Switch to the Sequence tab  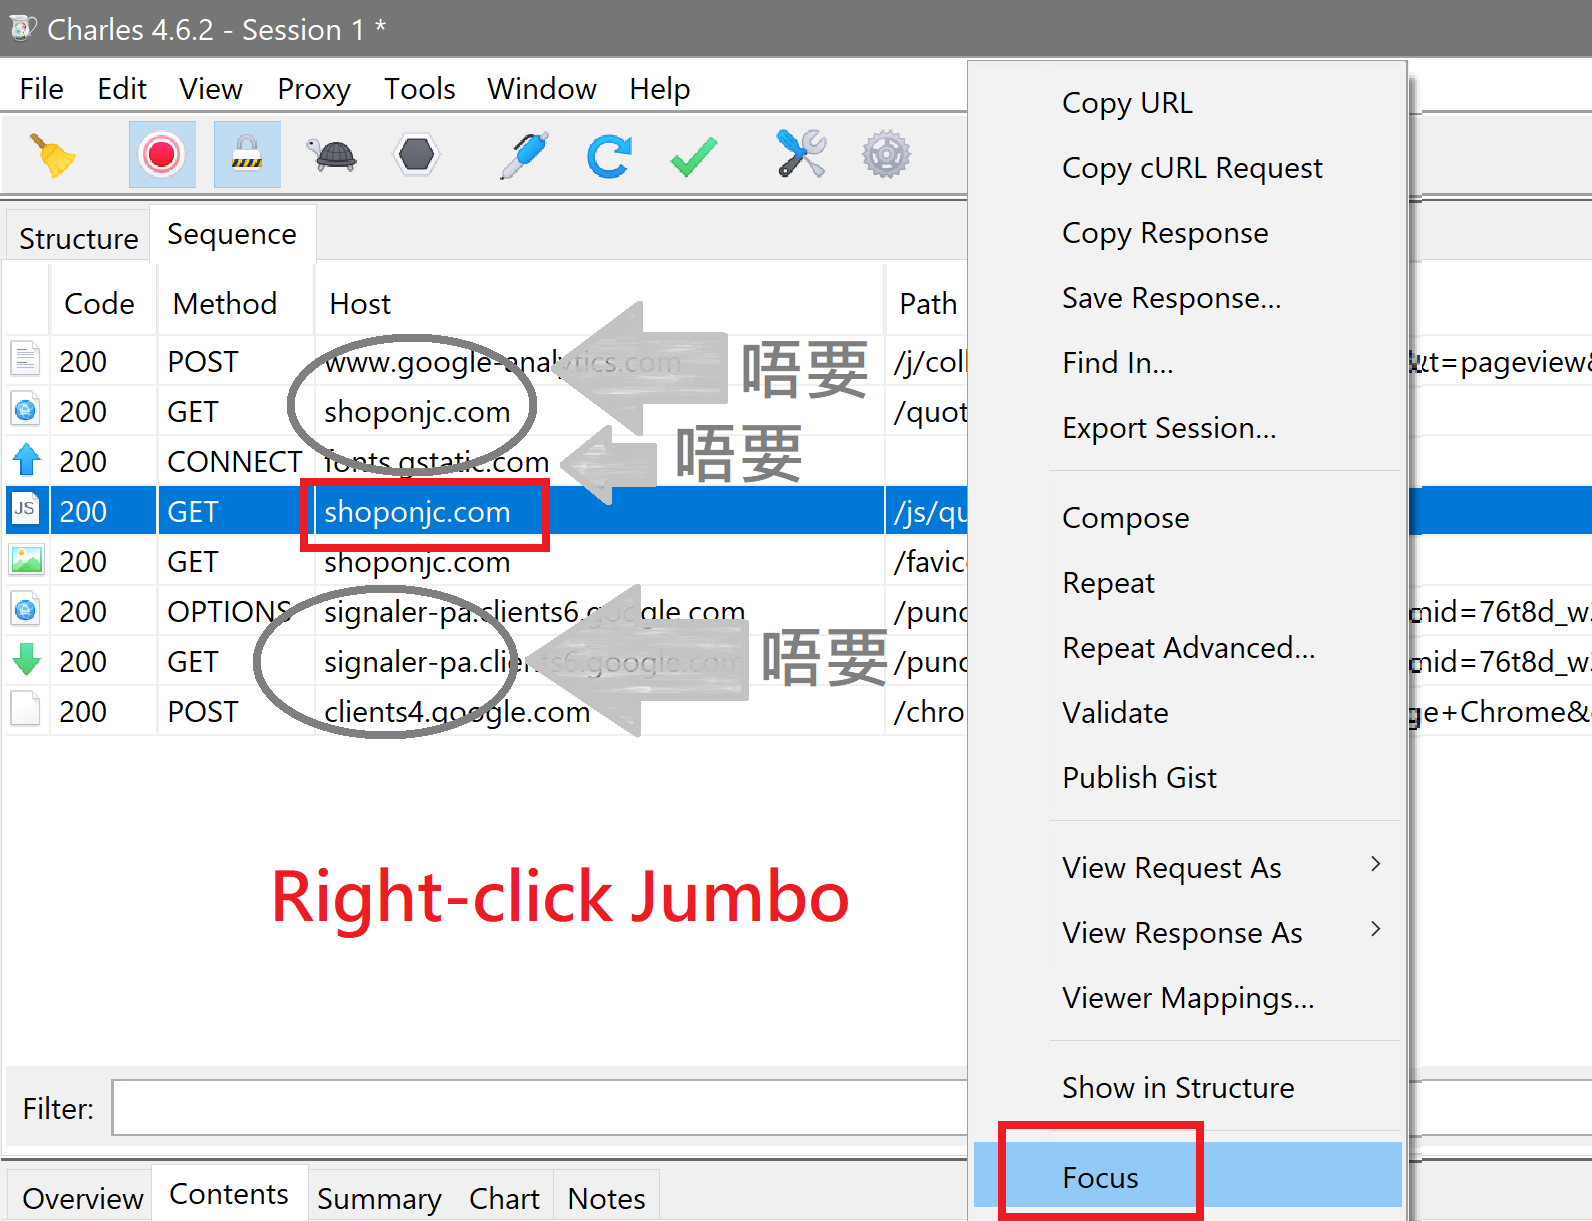click(x=232, y=234)
